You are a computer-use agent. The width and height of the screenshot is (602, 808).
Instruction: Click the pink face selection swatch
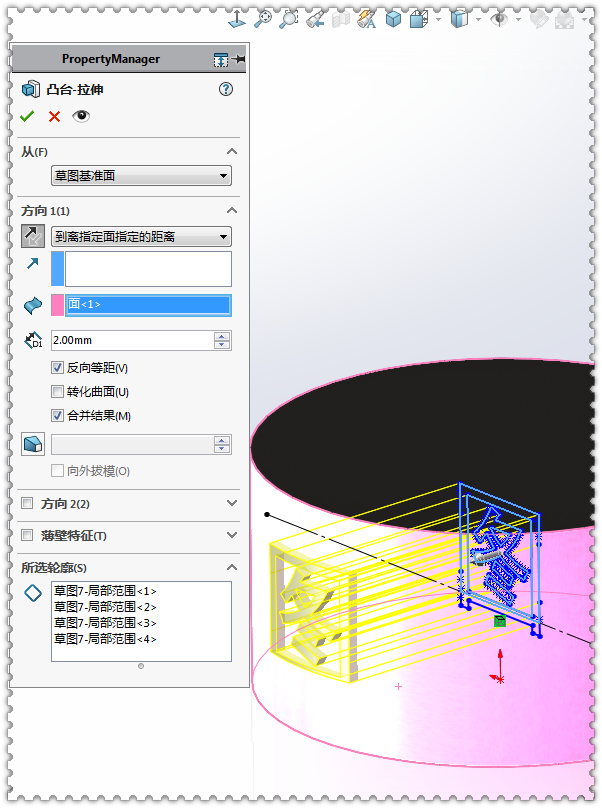[x=57, y=305]
